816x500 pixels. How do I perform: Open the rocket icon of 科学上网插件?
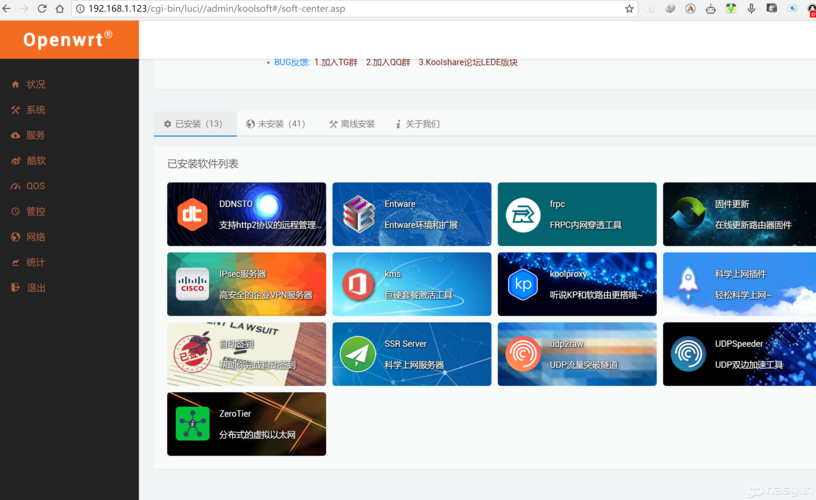pyautogui.click(x=688, y=283)
